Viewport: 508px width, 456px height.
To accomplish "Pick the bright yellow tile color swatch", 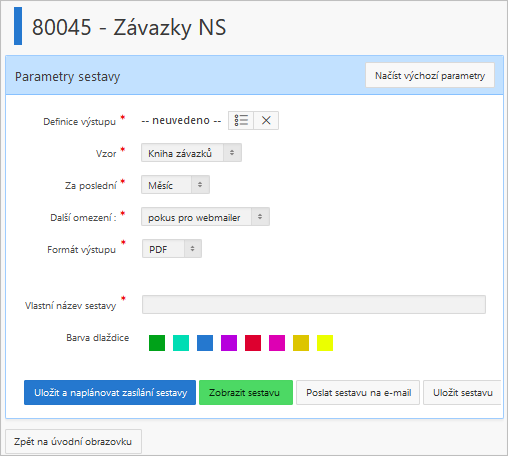I will click(x=325, y=343).
